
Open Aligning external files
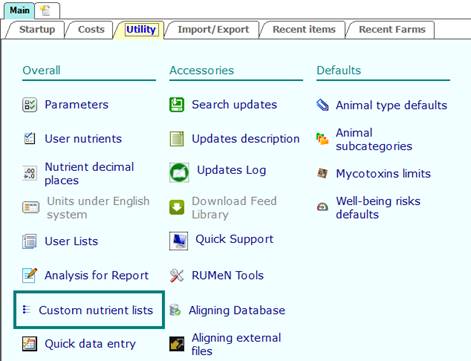236,344
